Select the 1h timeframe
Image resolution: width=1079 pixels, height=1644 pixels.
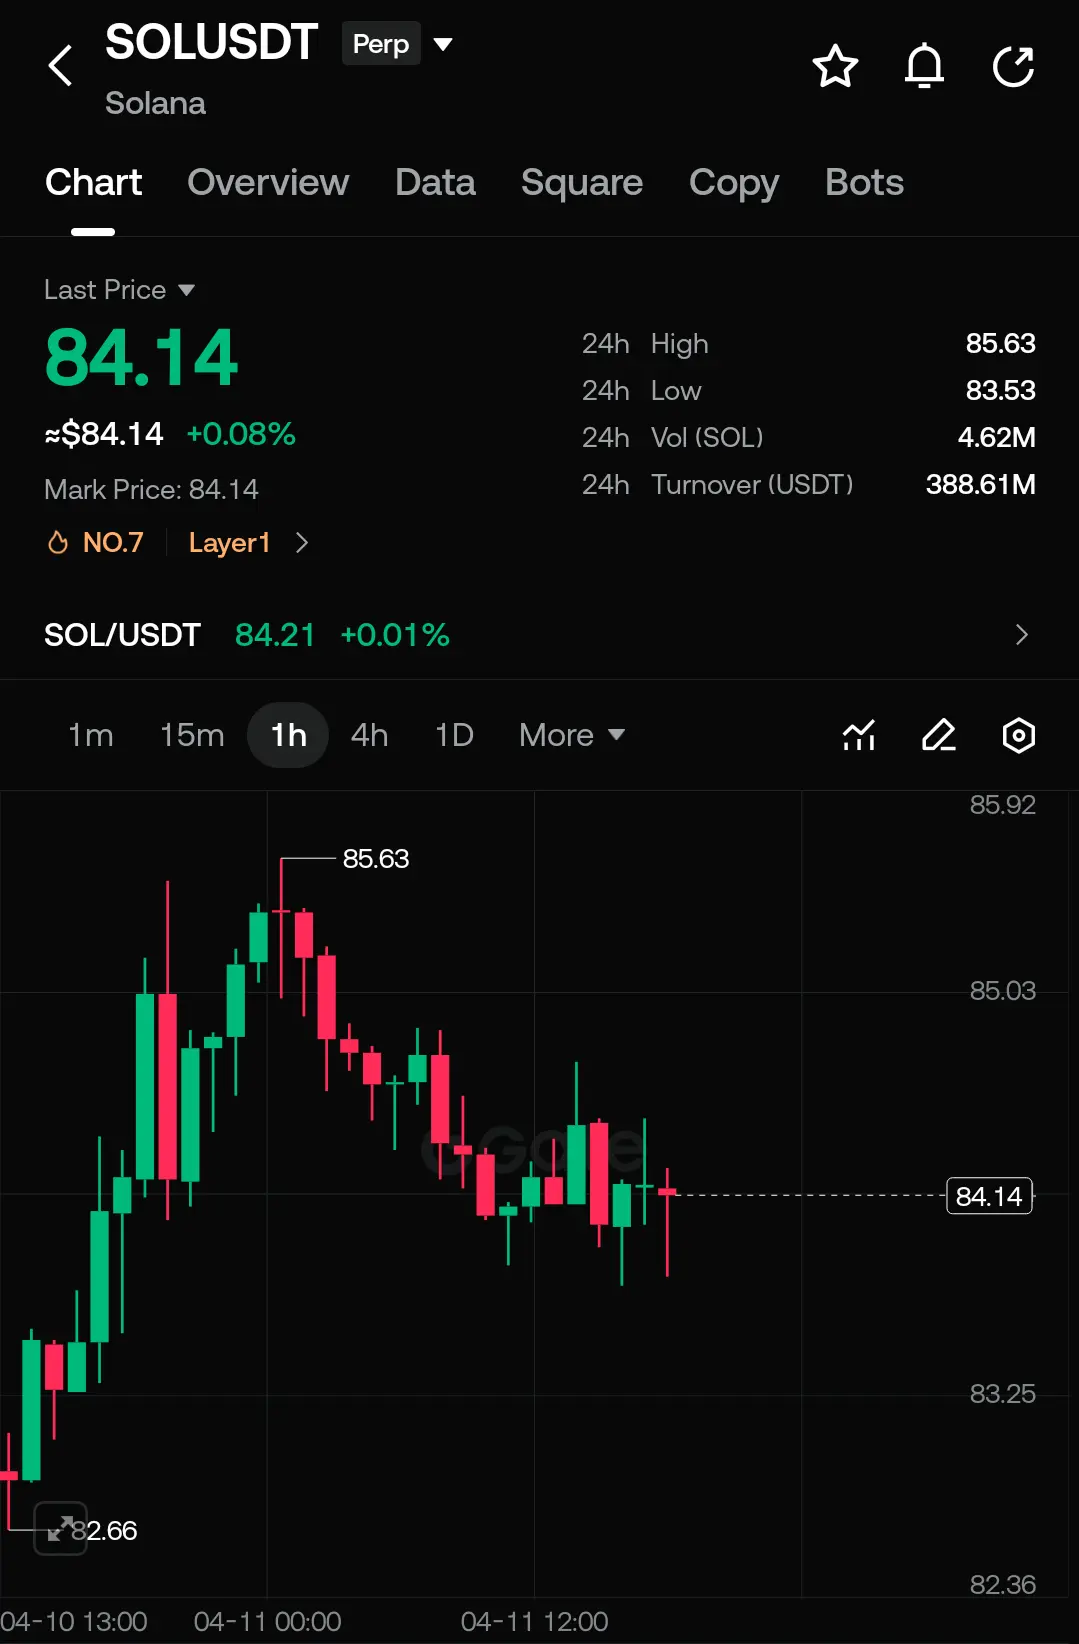tap(288, 735)
